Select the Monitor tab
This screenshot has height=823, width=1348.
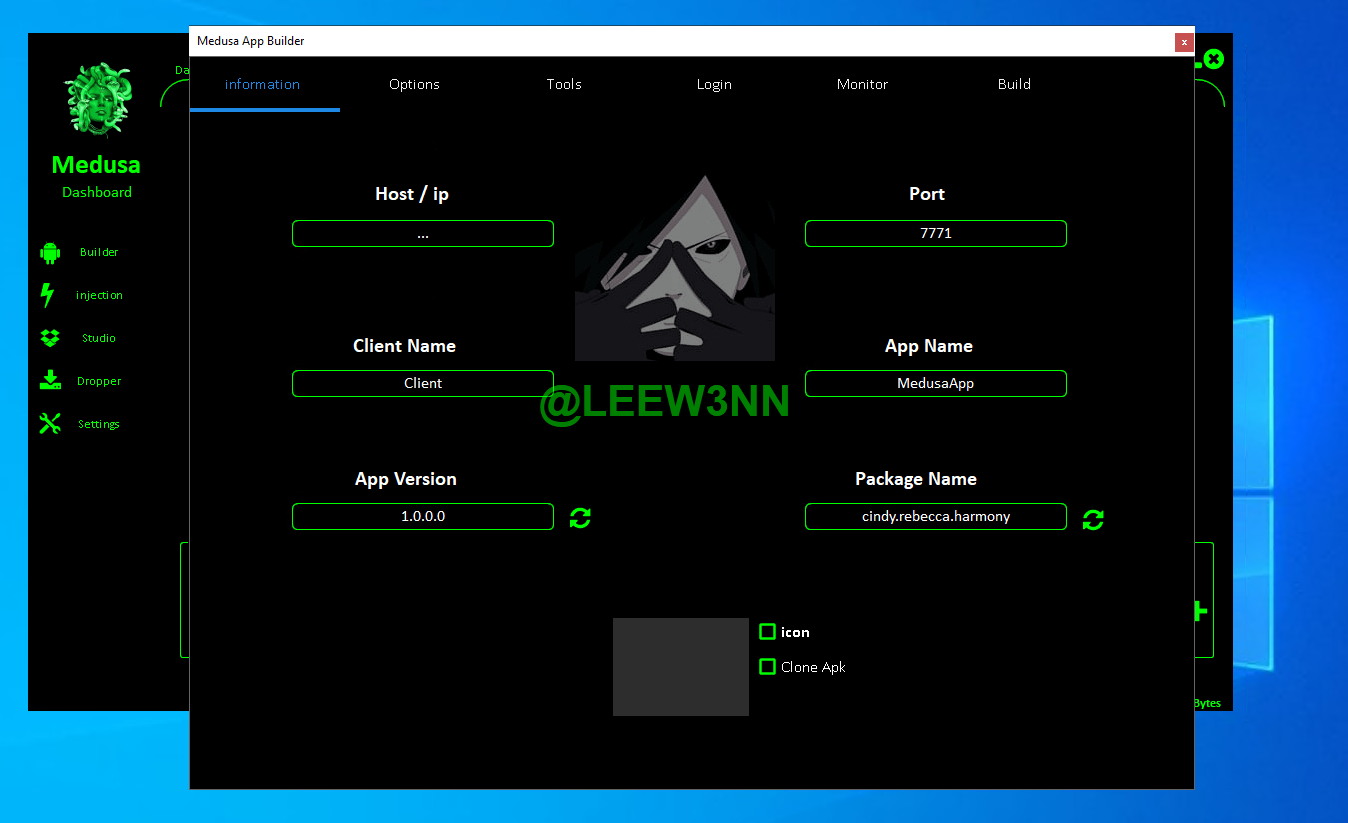(862, 85)
